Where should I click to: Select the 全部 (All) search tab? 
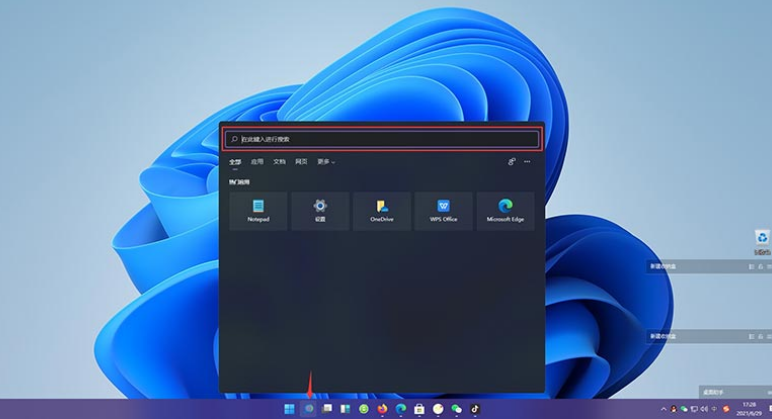click(235, 161)
